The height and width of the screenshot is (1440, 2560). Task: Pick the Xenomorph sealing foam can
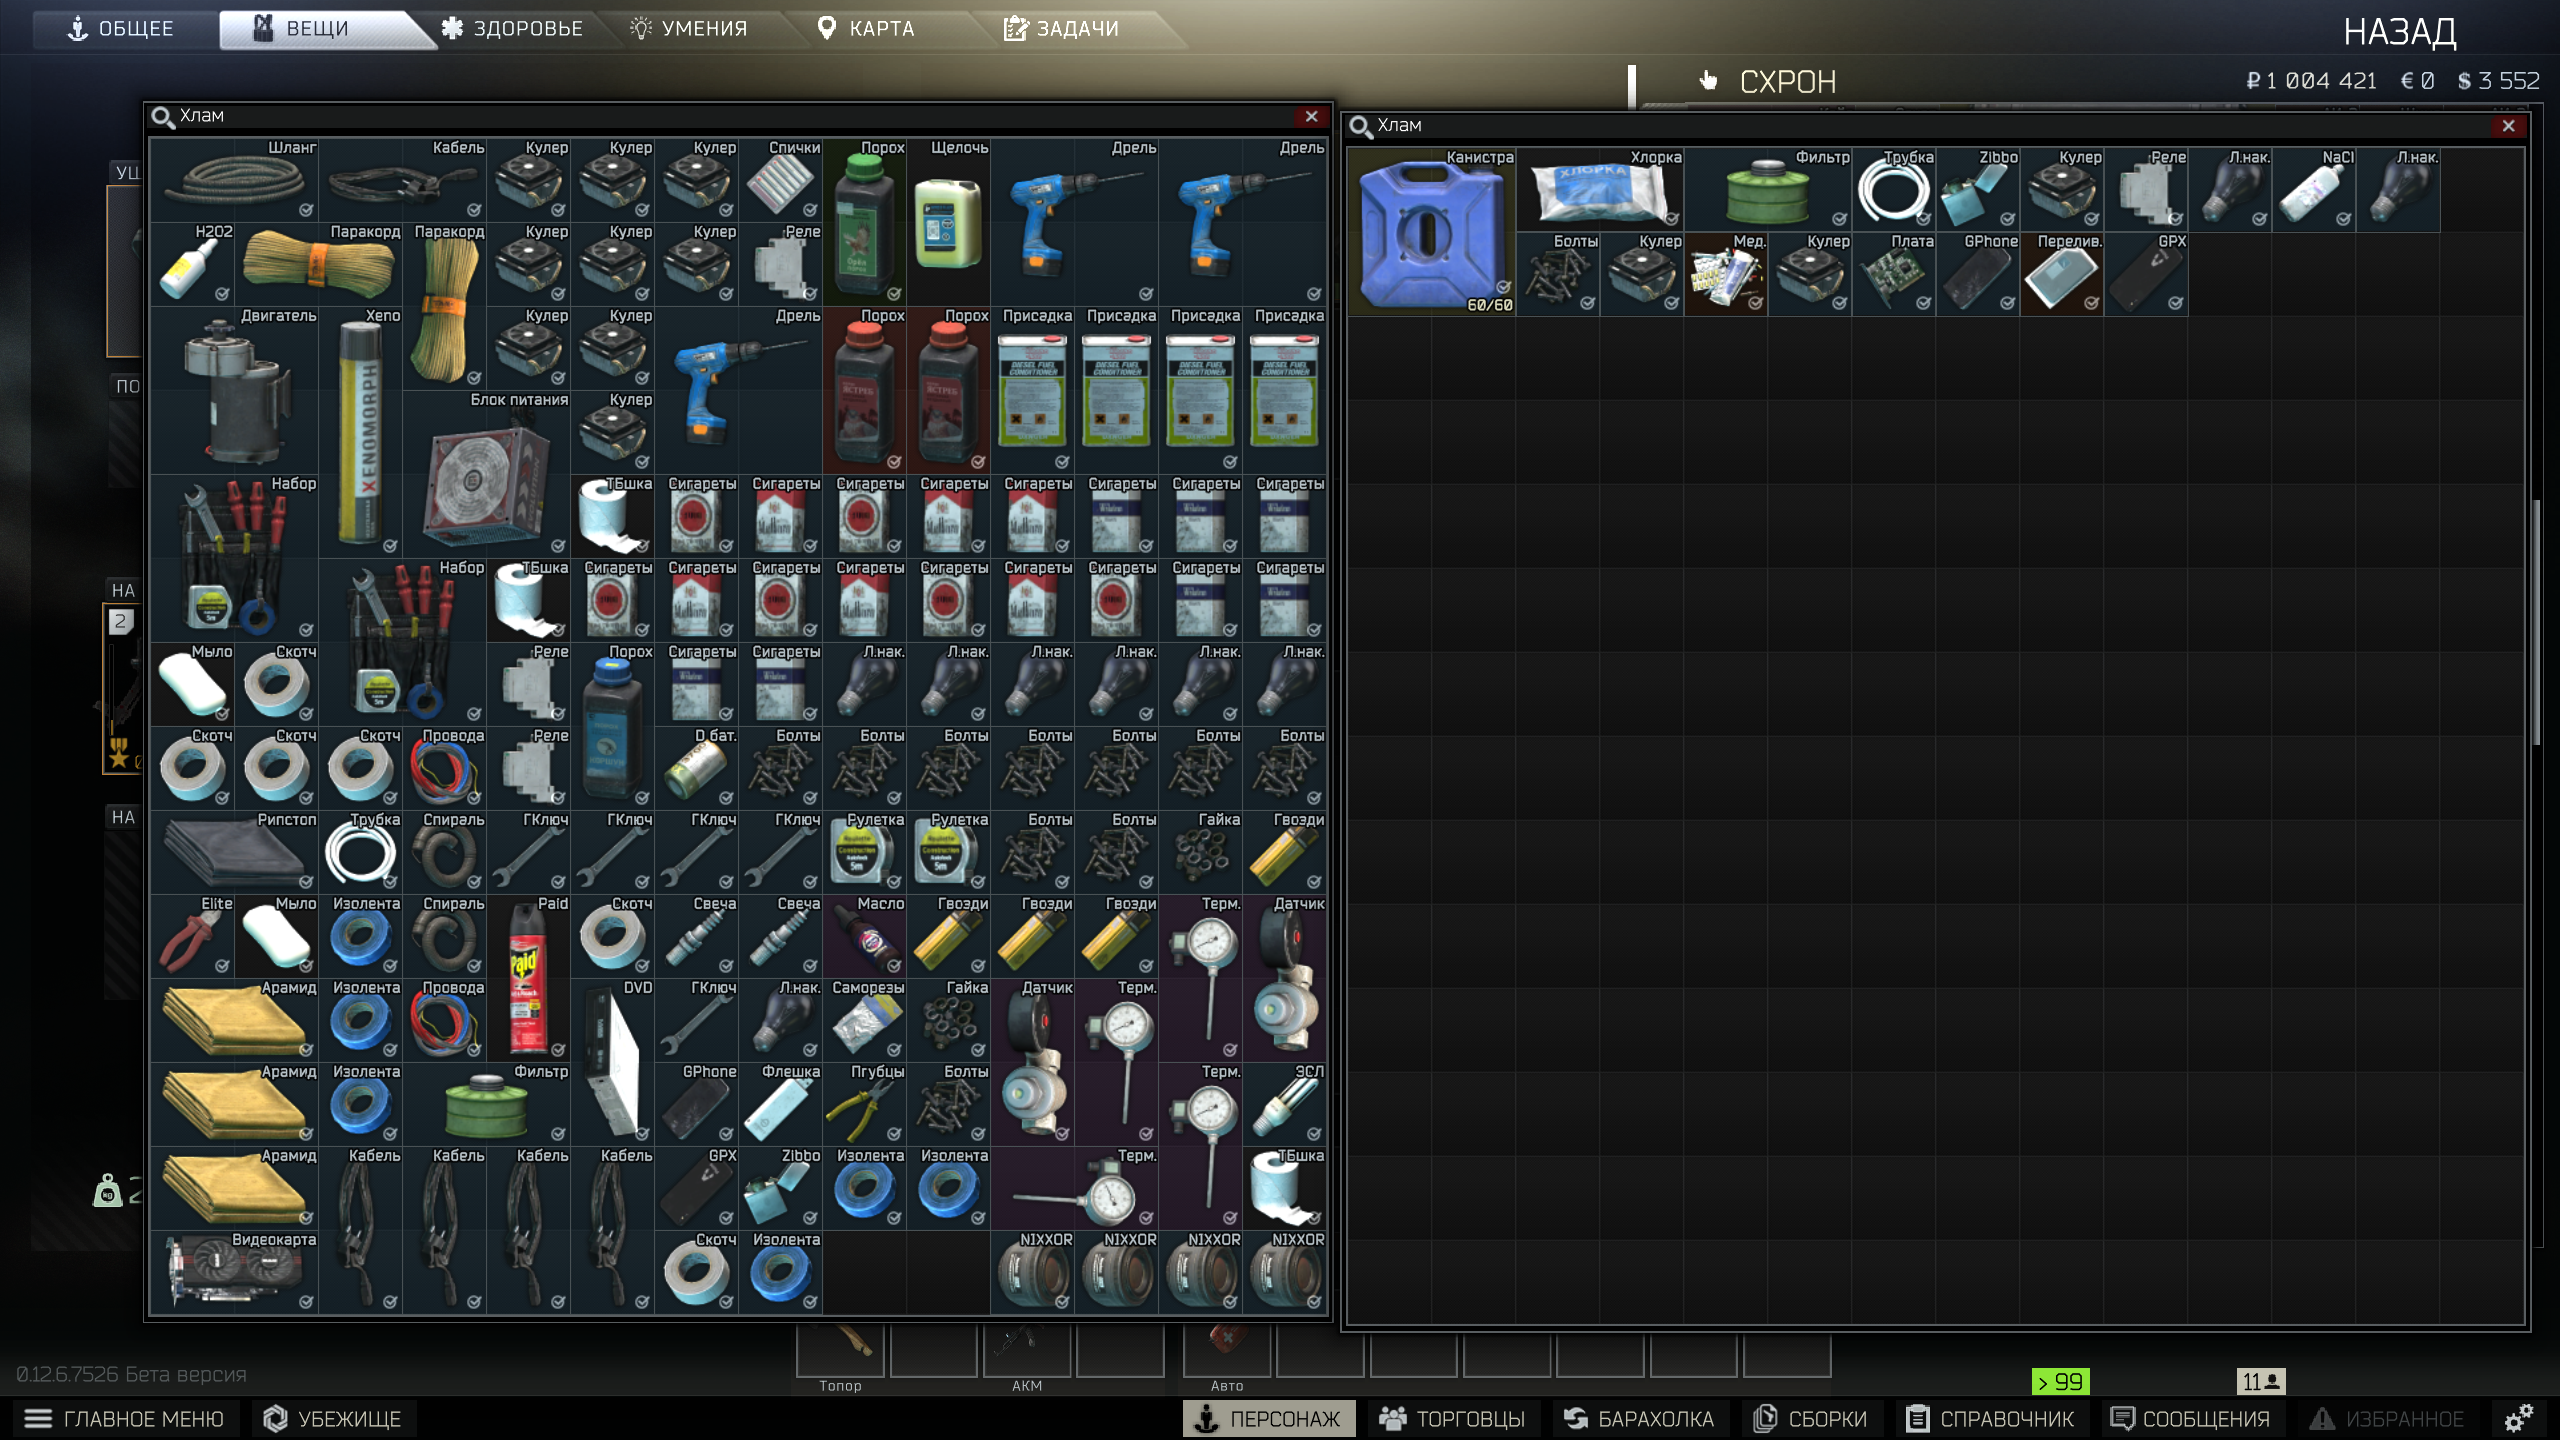[x=360, y=432]
